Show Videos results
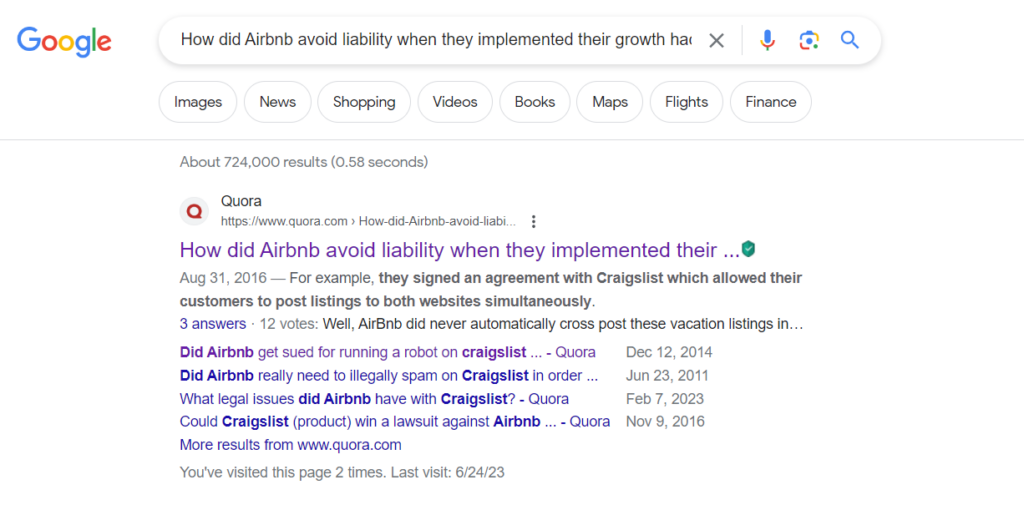Viewport: 1024px width, 505px height. pyautogui.click(x=455, y=102)
